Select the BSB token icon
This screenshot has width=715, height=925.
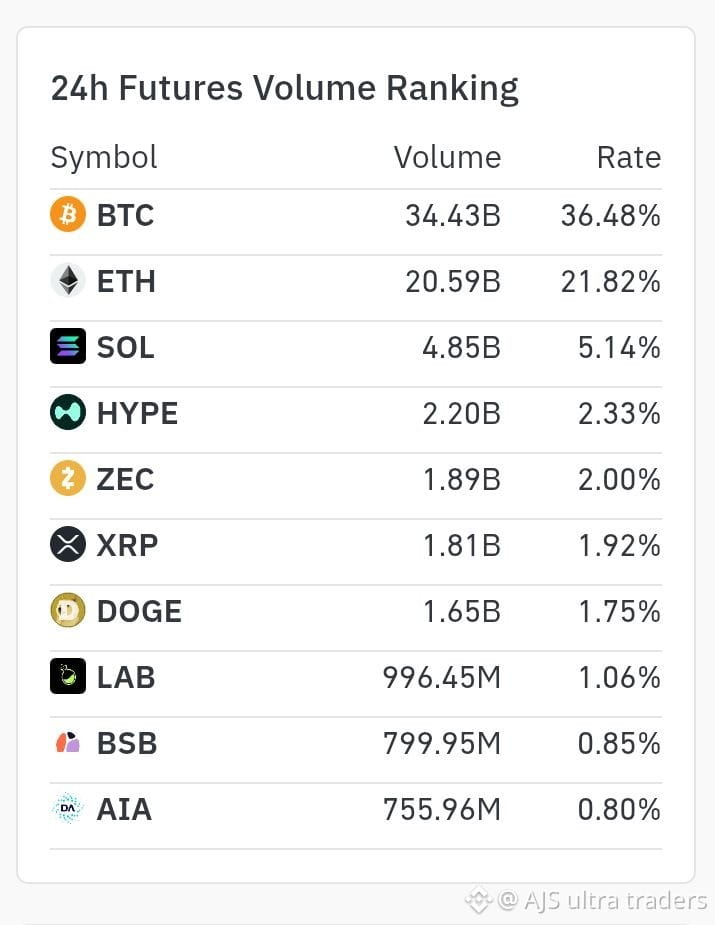point(68,743)
